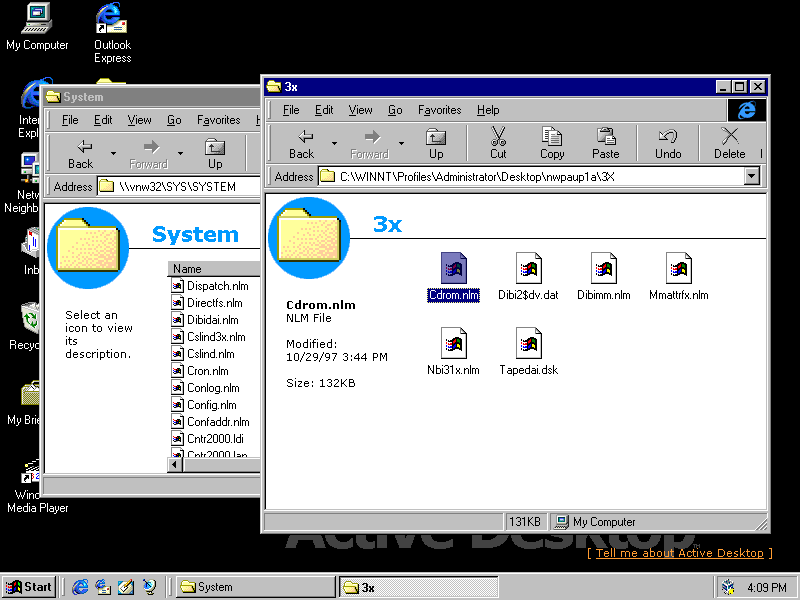Select Dibidai.nlm in the System window list
Viewport: 800px width, 600px height.
(205, 320)
